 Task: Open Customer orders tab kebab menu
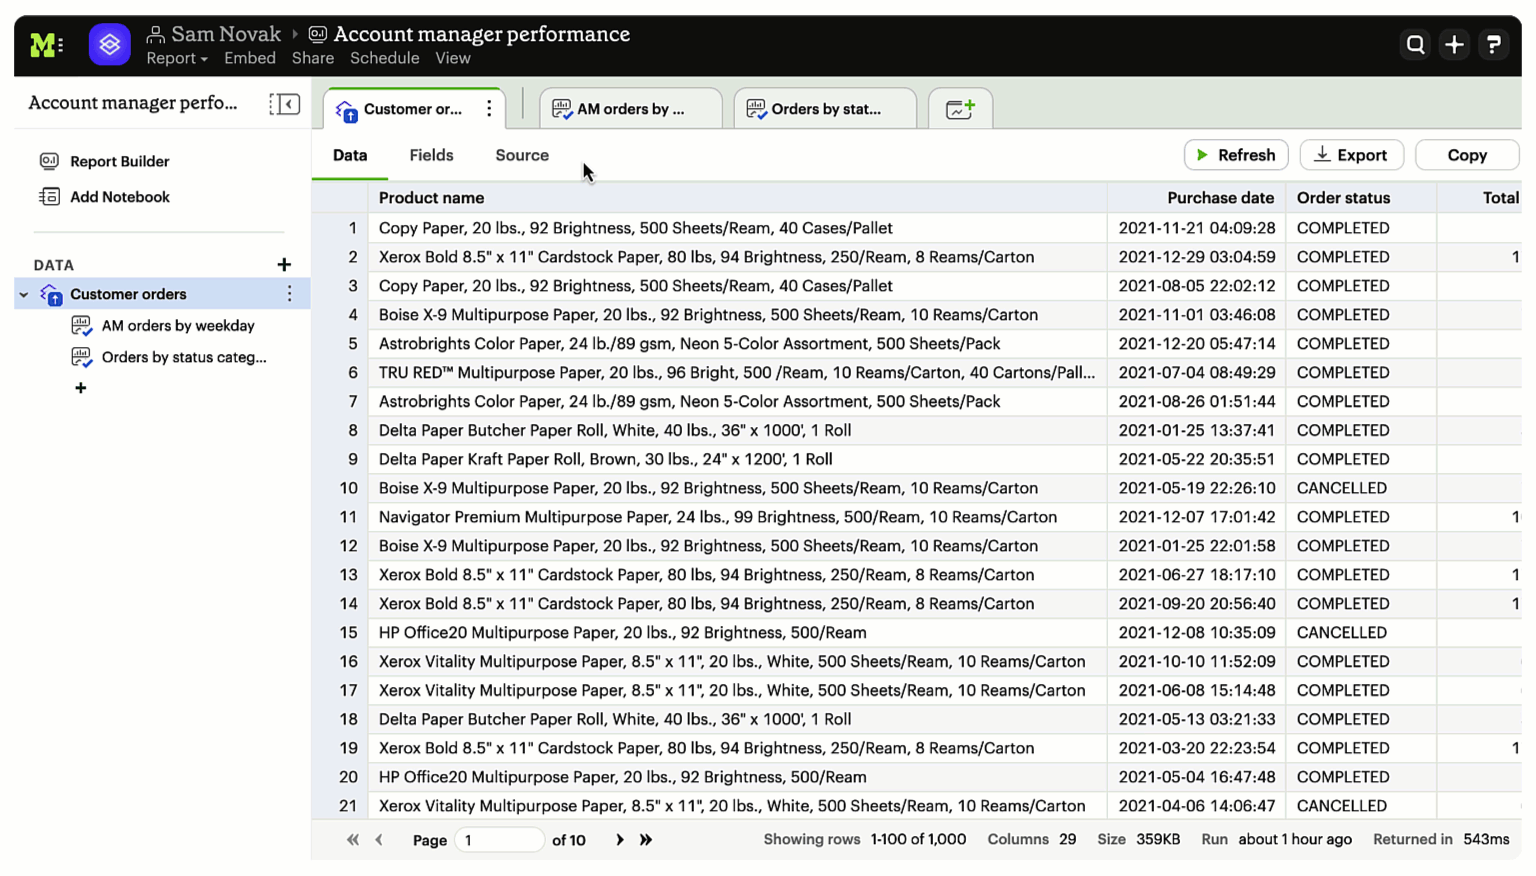489,109
